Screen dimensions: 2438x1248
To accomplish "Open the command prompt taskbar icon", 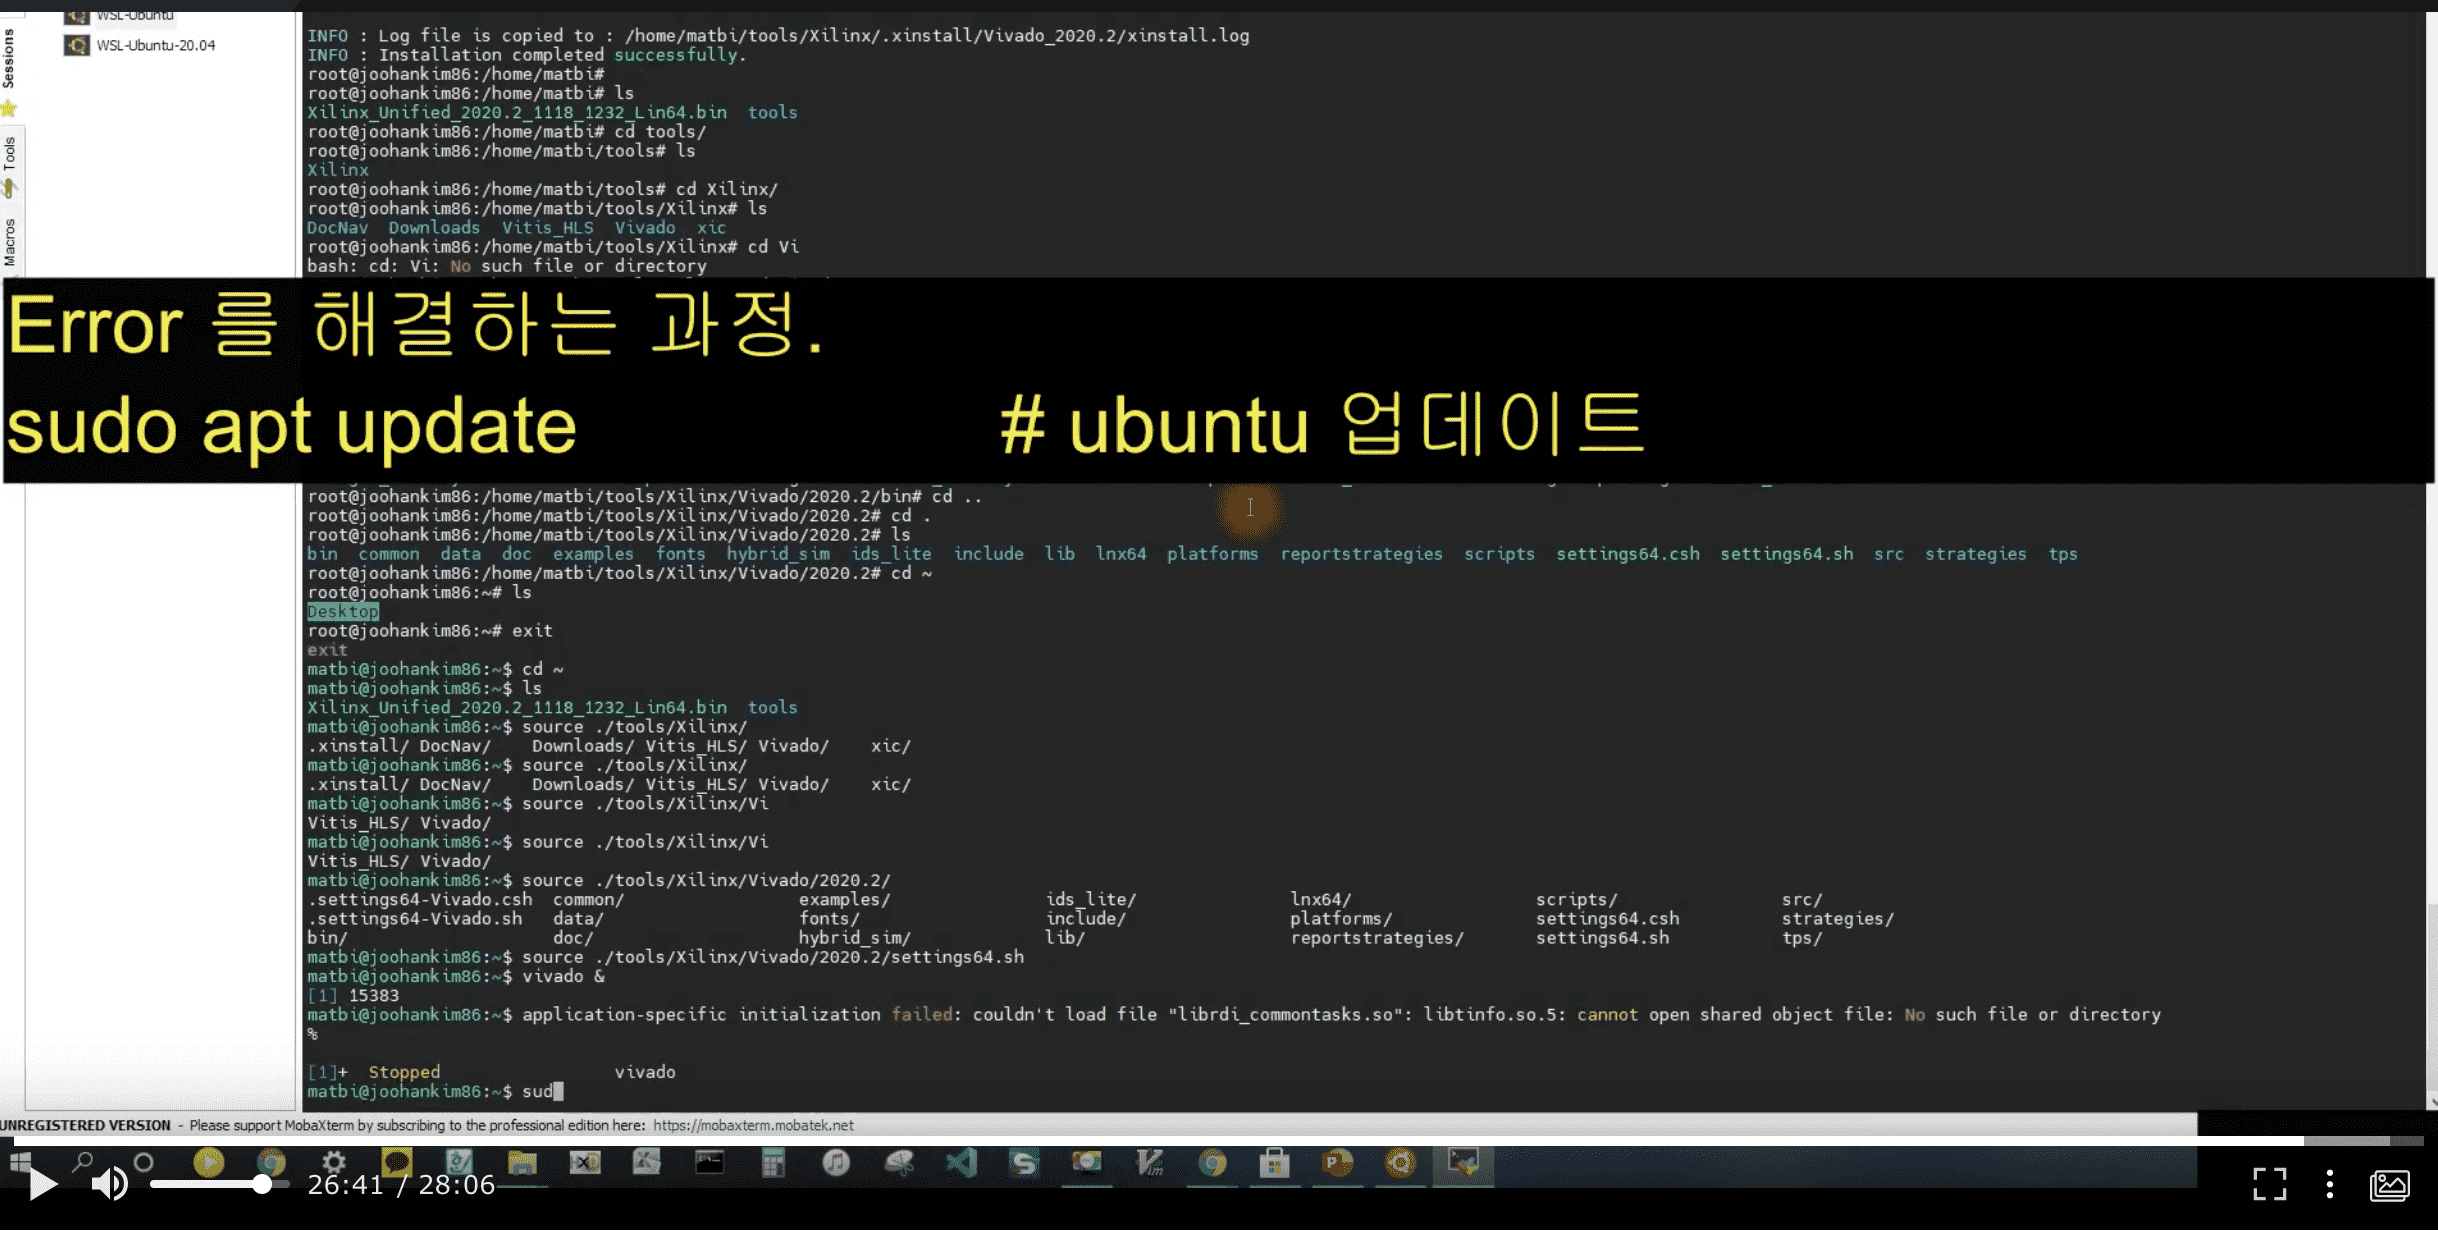I will pyautogui.click(x=710, y=1162).
